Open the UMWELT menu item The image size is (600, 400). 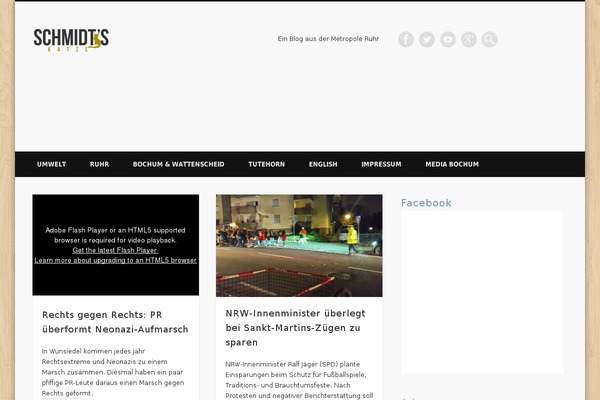coord(51,164)
